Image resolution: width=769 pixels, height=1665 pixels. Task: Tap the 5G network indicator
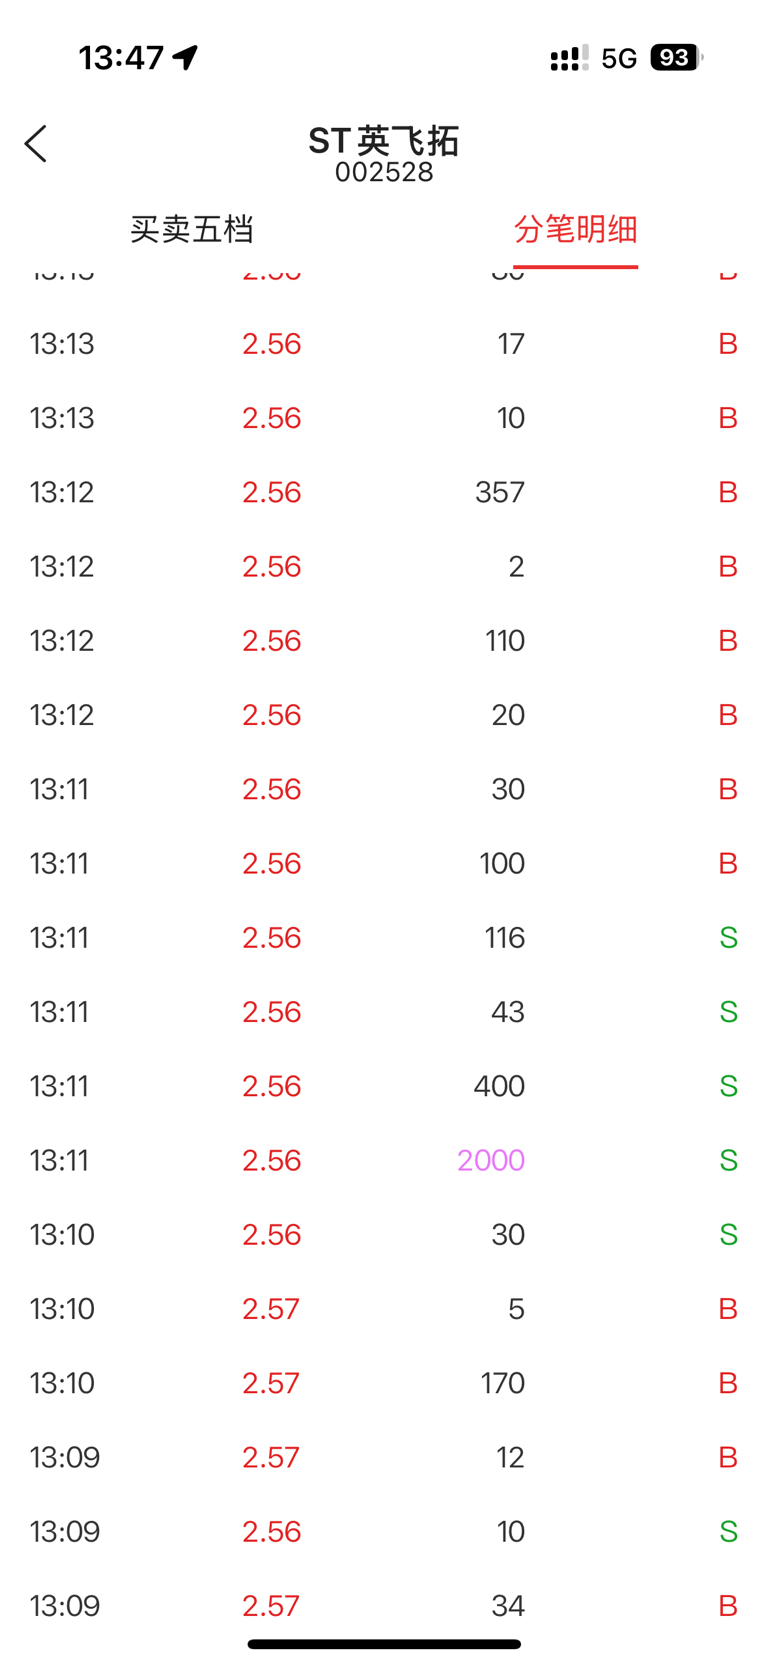click(619, 59)
